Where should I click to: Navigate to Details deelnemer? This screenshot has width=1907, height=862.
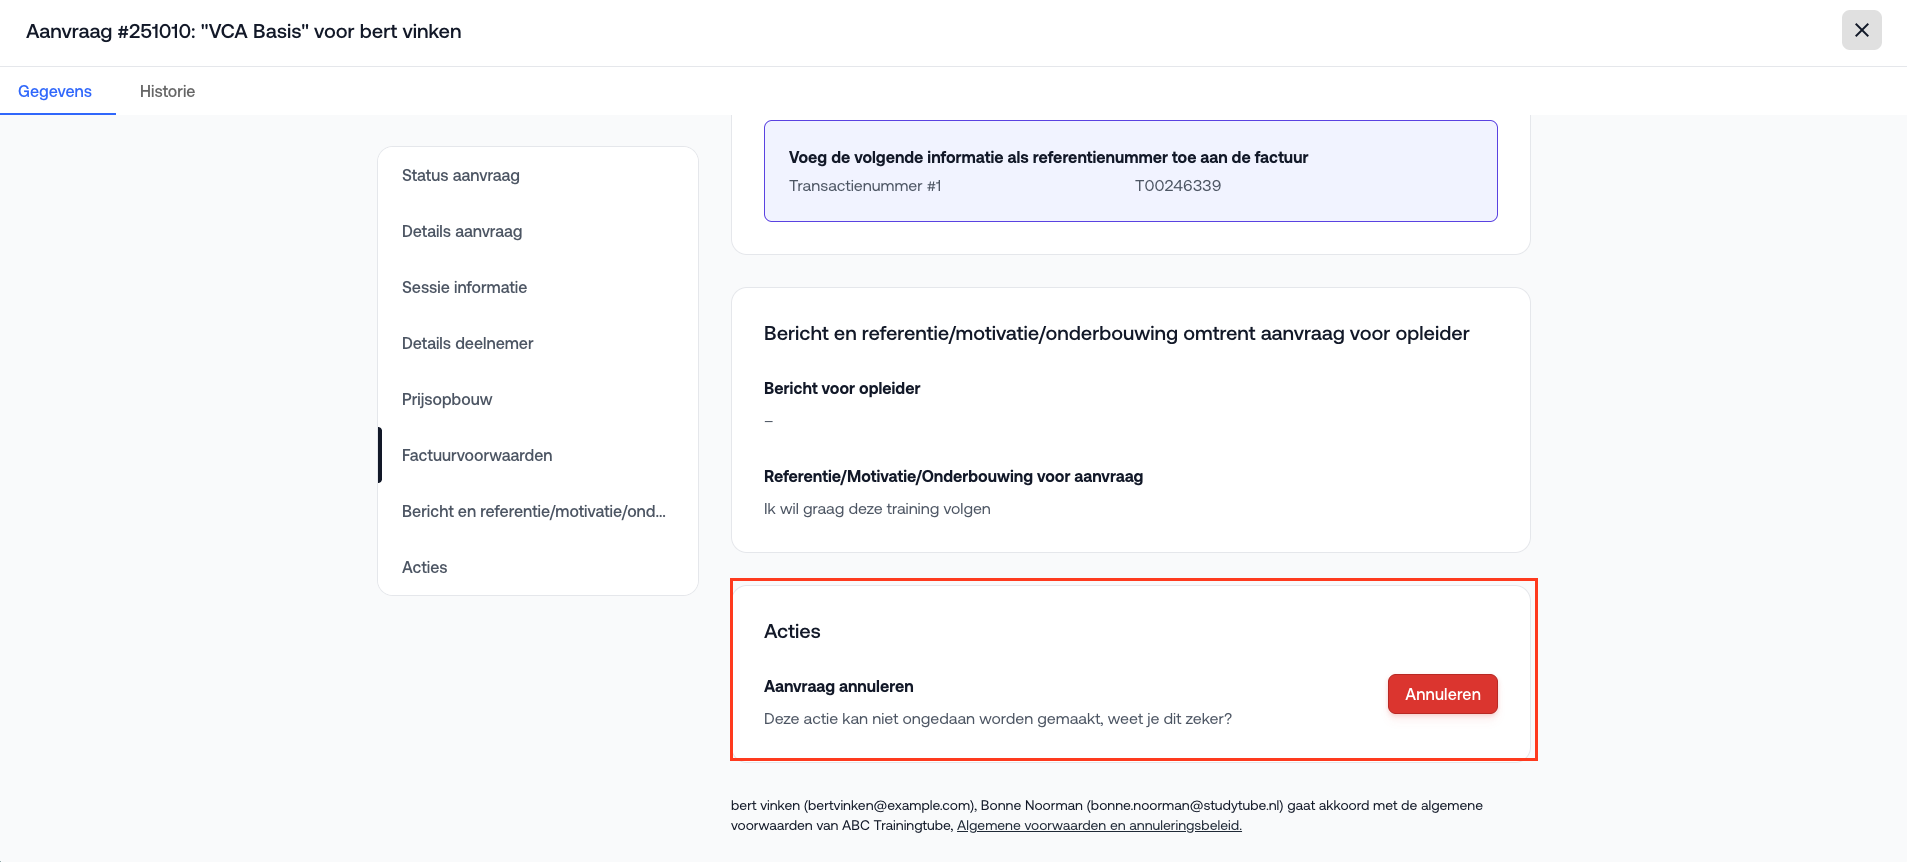(467, 343)
